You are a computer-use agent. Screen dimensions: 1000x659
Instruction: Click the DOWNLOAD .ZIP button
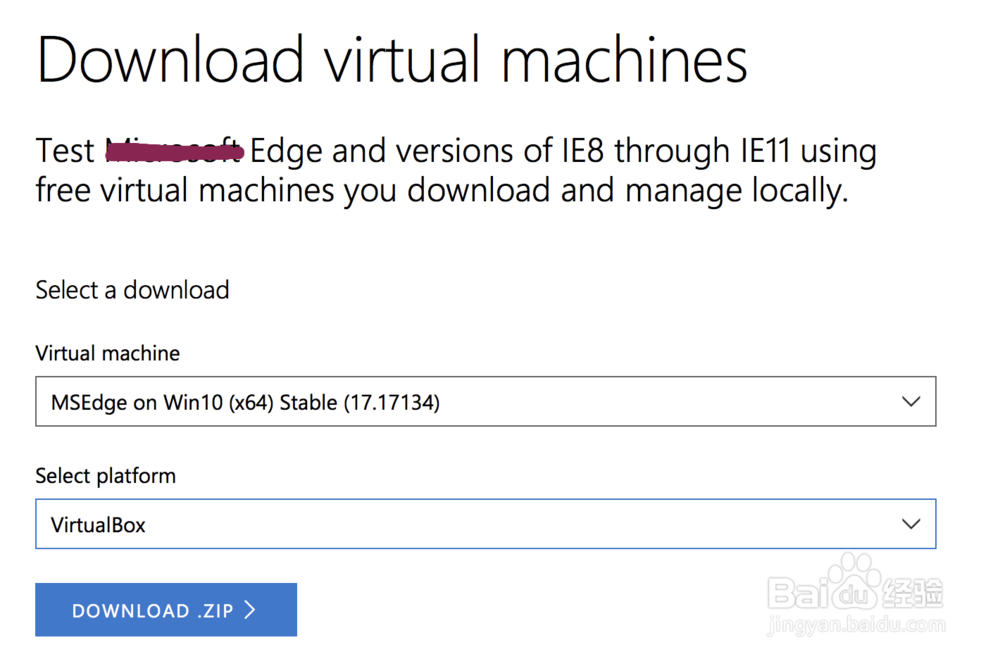pos(166,609)
